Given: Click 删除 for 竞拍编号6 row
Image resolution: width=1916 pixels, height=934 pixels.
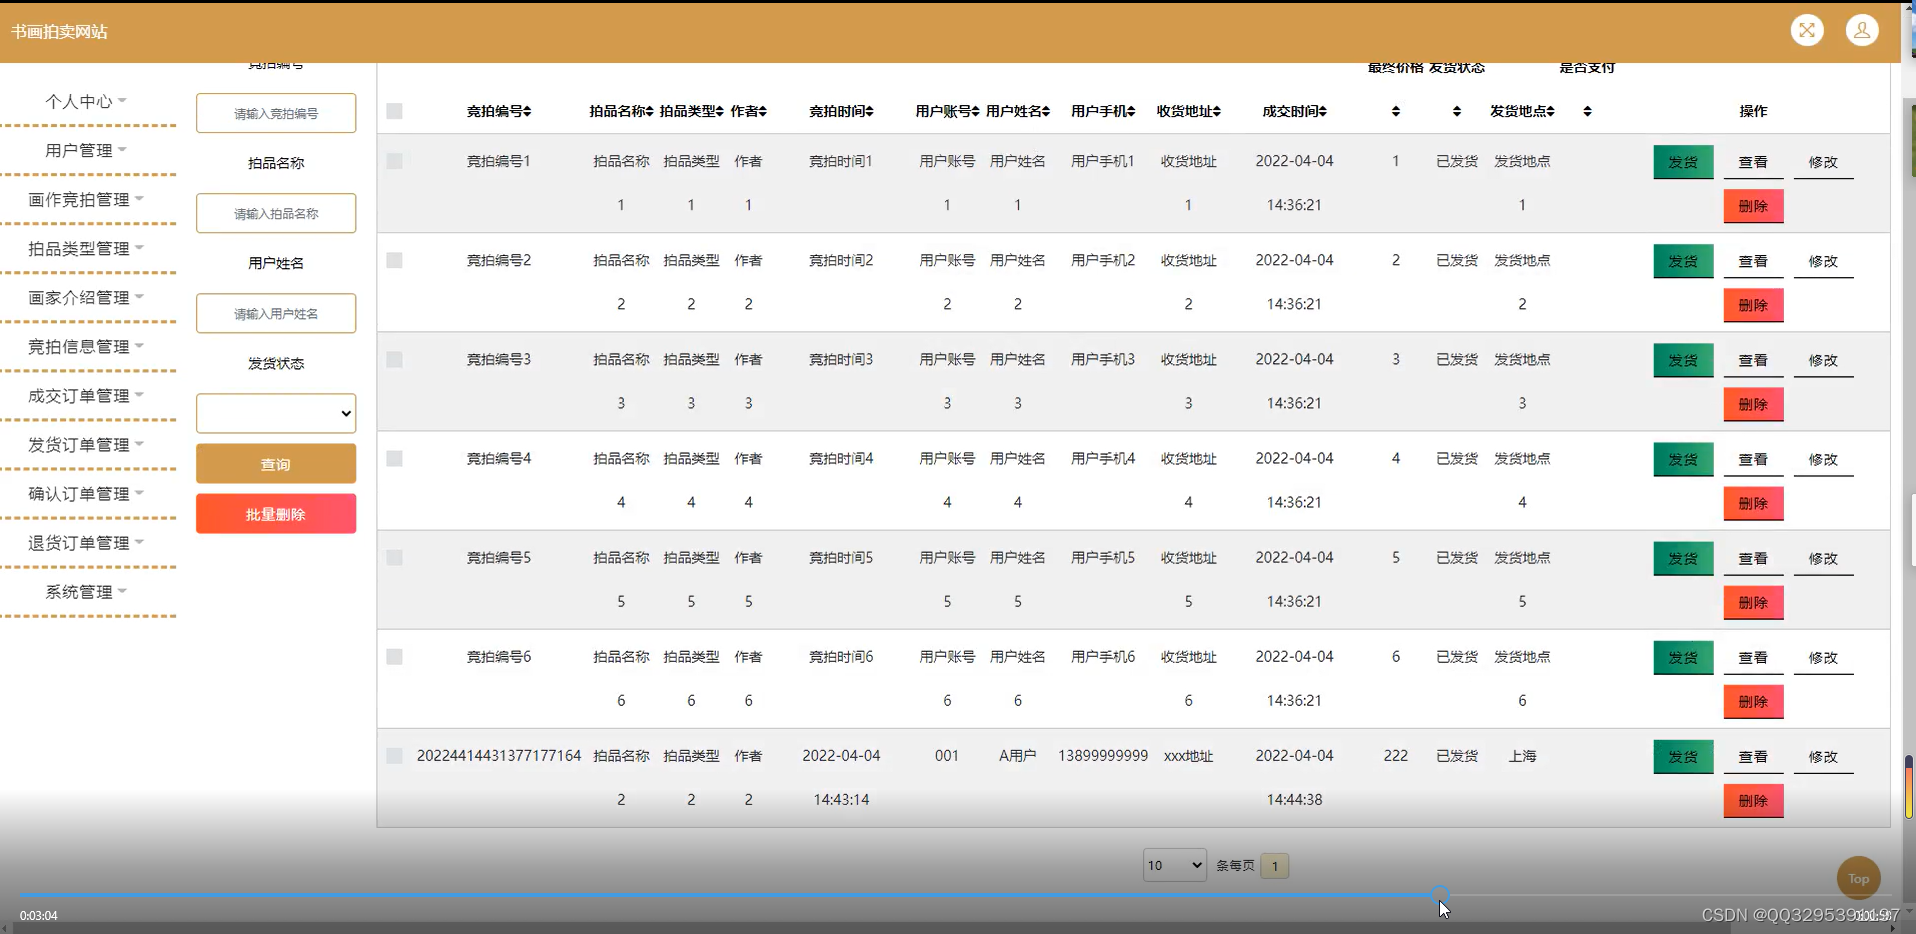Looking at the screenshot, I should click(x=1753, y=701).
